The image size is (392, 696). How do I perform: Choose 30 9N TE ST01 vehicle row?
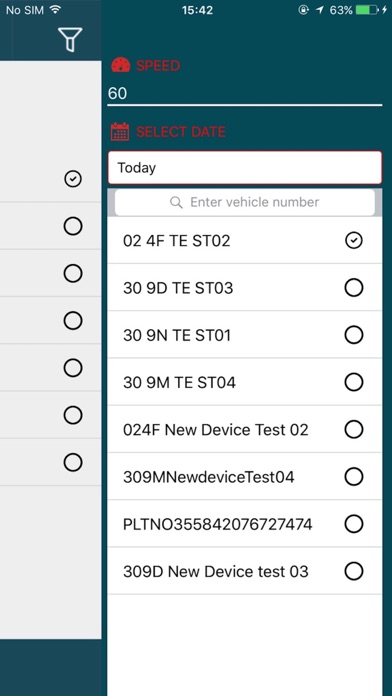pyautogui.click(x=245, y=335)
